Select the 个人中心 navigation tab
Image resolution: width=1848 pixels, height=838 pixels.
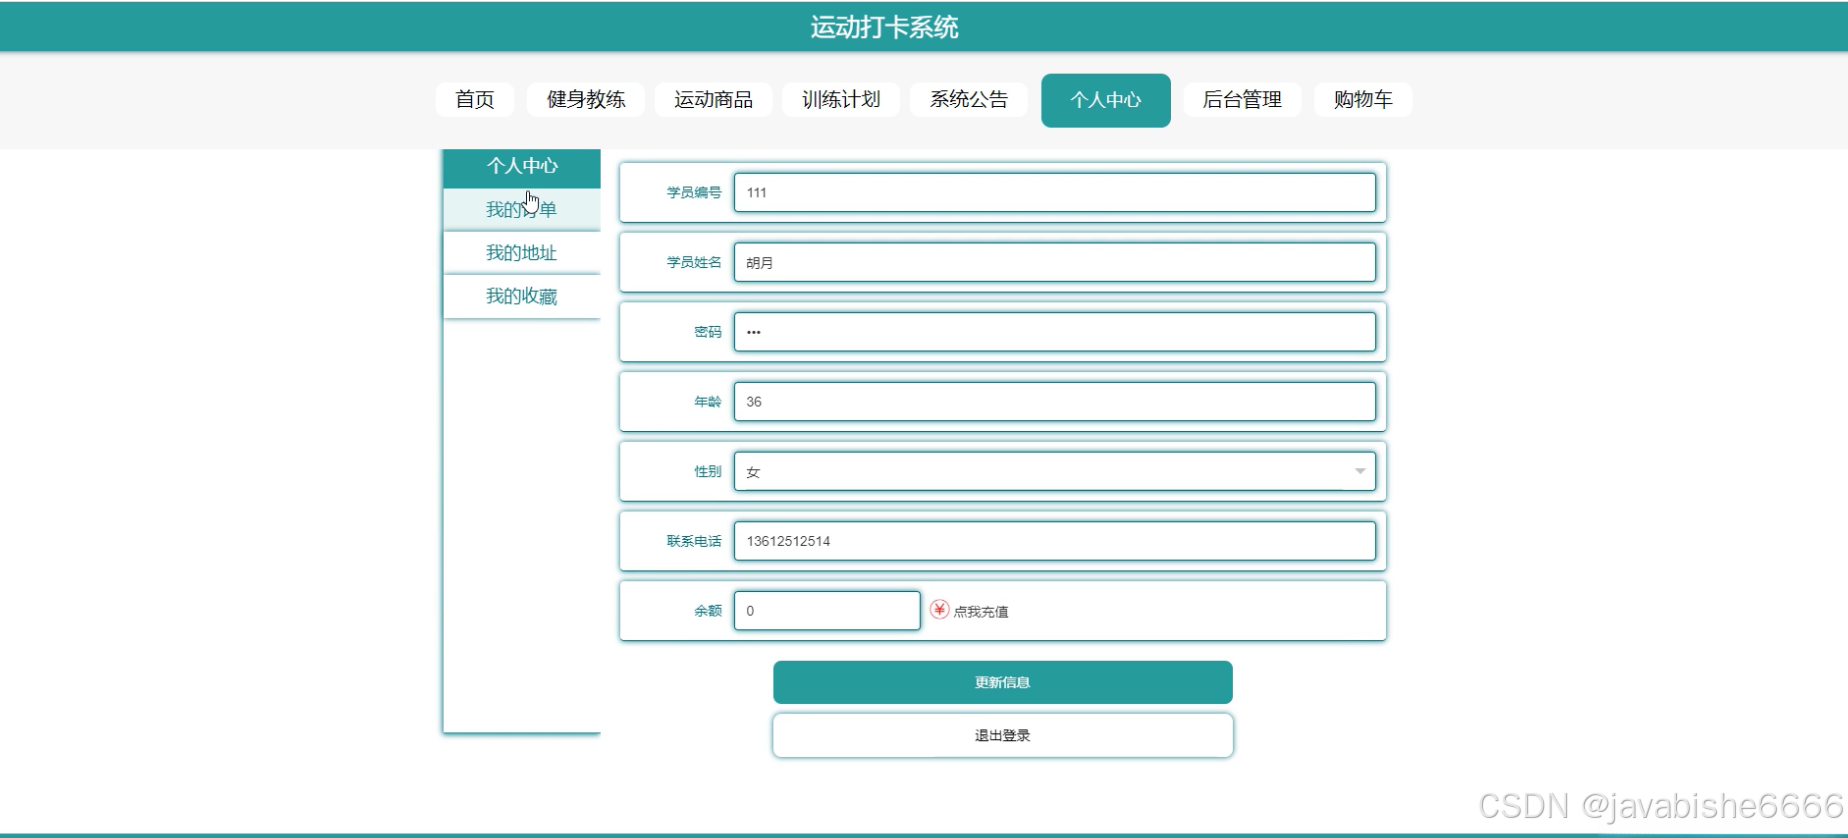click(x=1106, y=100)
